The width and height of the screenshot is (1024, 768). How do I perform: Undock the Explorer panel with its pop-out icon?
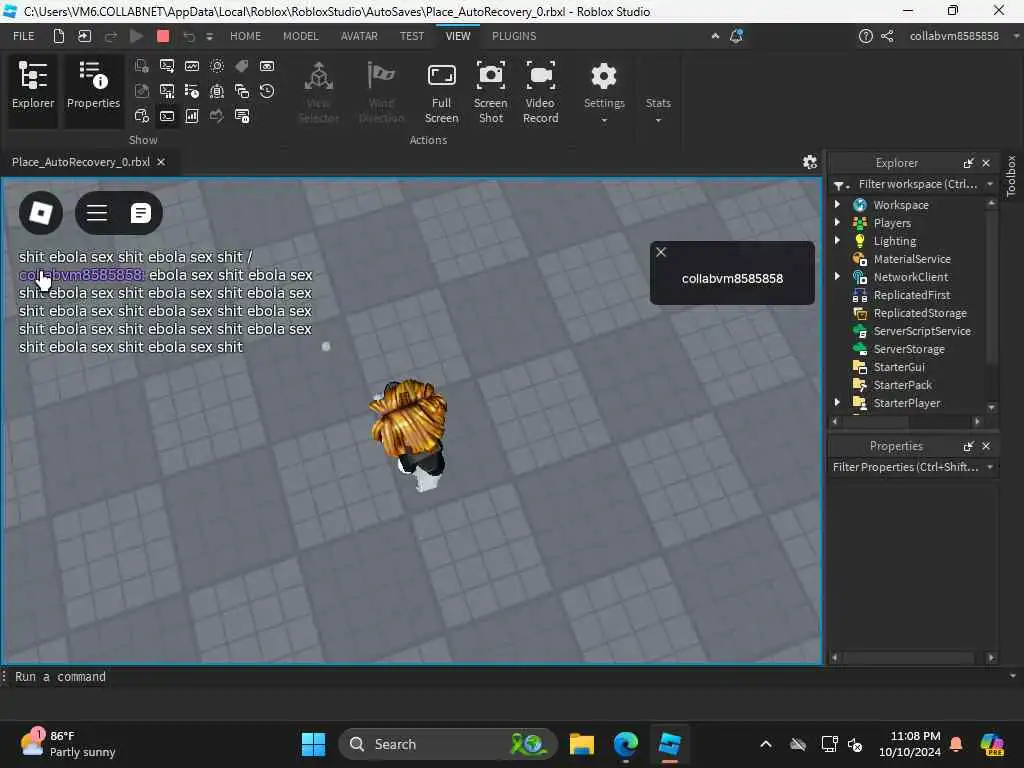(968, 163)
